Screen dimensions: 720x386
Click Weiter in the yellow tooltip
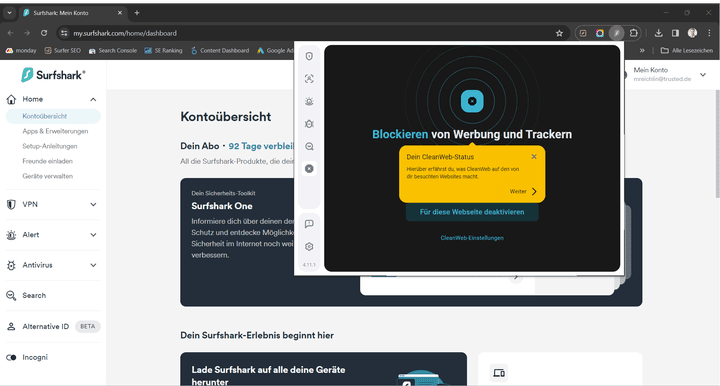523,191
